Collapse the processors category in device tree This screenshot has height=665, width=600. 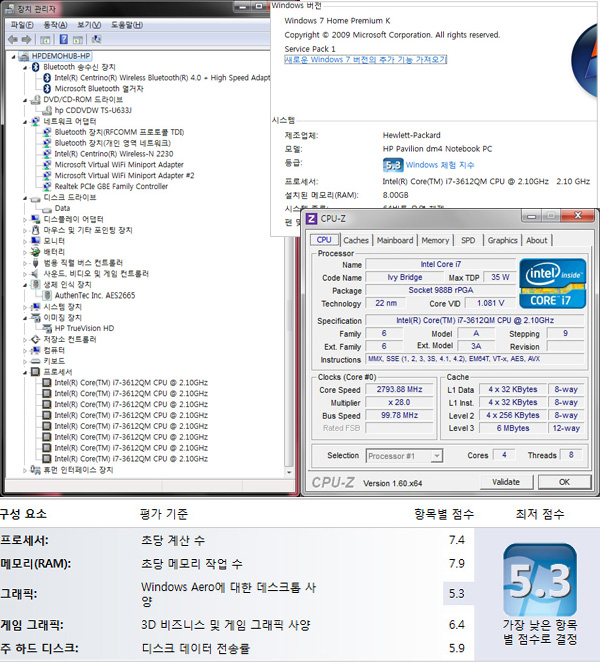click(25, 371)
